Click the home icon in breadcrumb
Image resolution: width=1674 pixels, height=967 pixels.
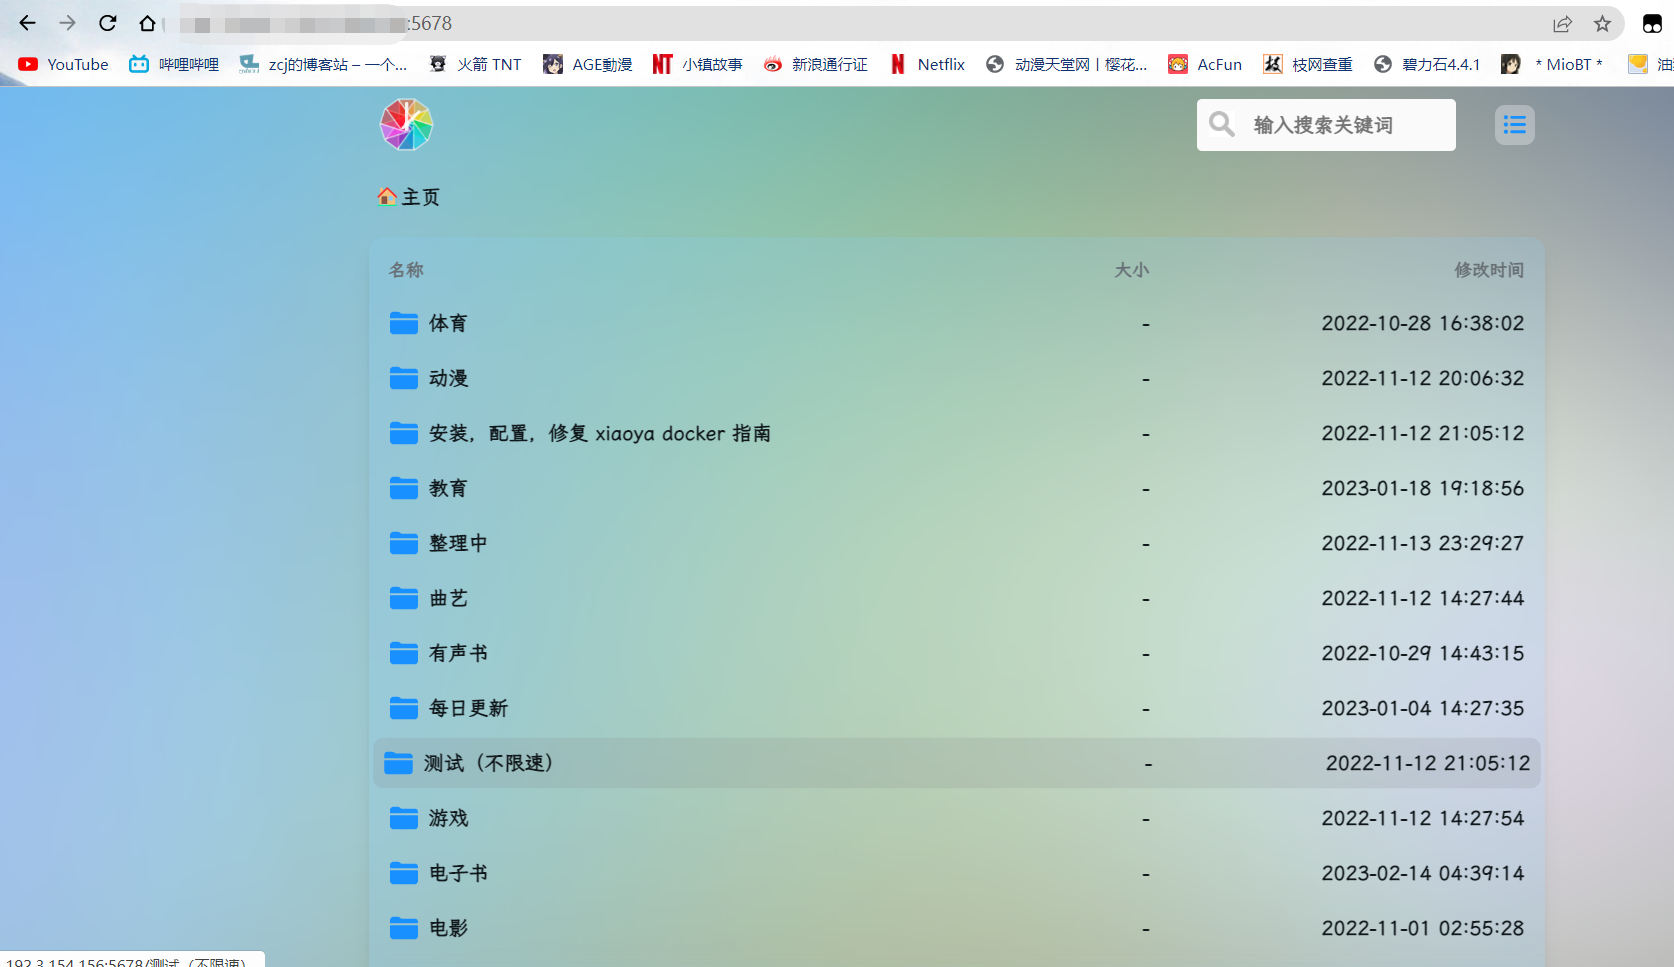pyautogui.click(x=387, y=196)
